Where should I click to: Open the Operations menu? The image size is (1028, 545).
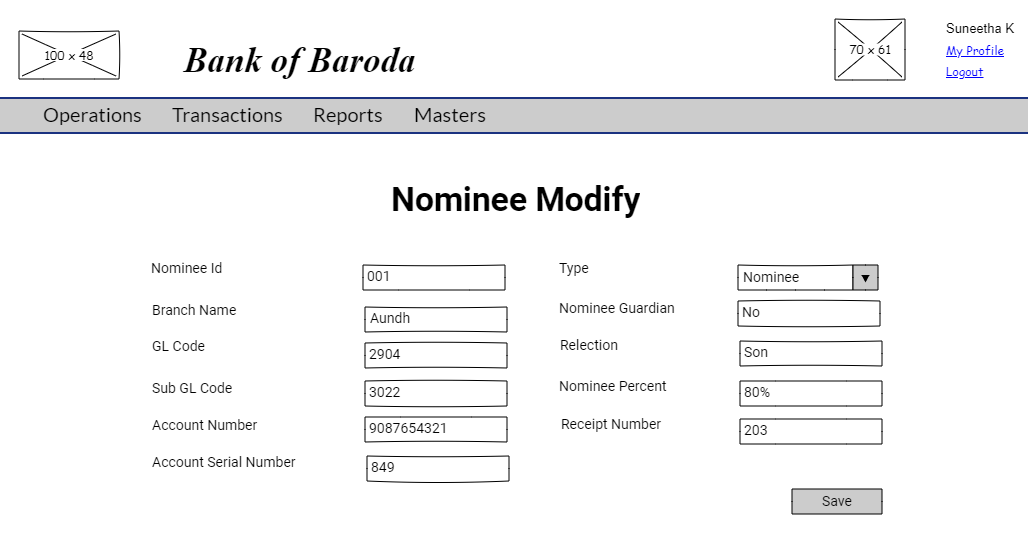pos(92,115)
